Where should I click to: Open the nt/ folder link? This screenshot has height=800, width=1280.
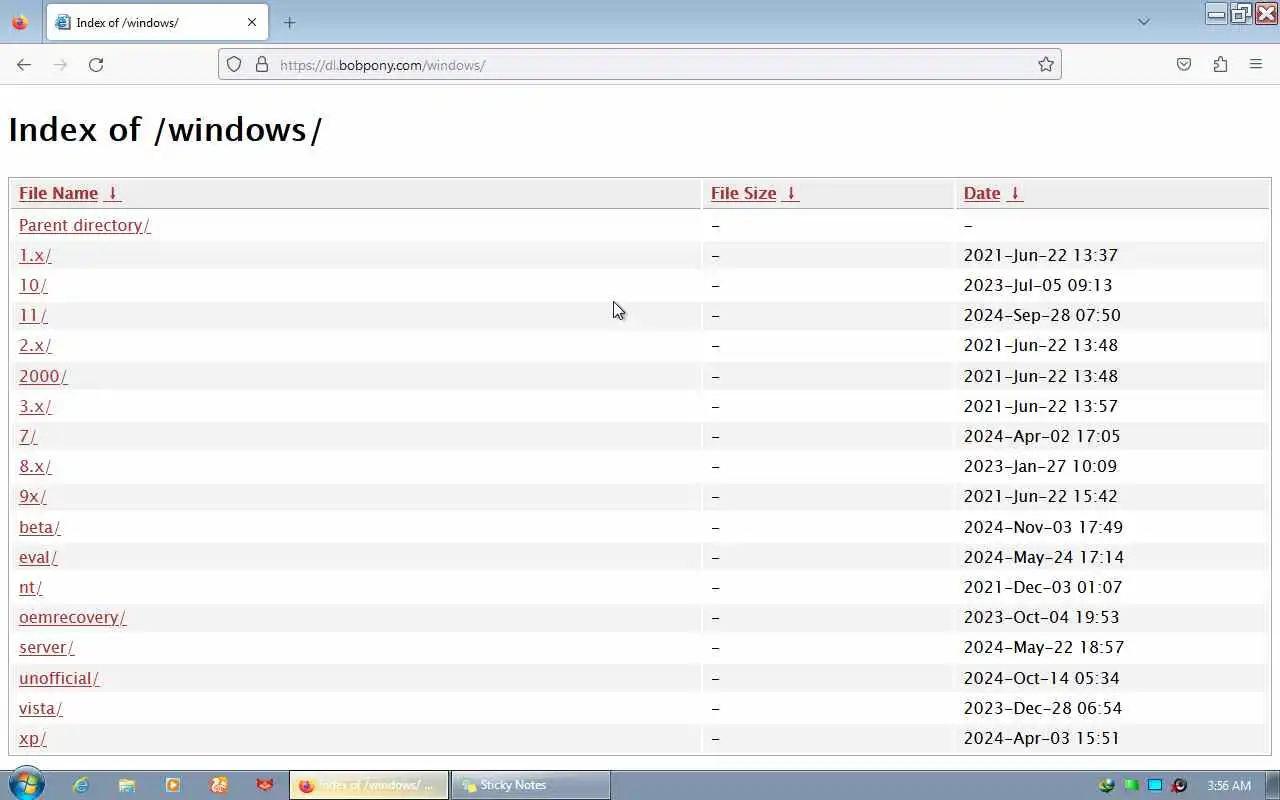(31, 587)
